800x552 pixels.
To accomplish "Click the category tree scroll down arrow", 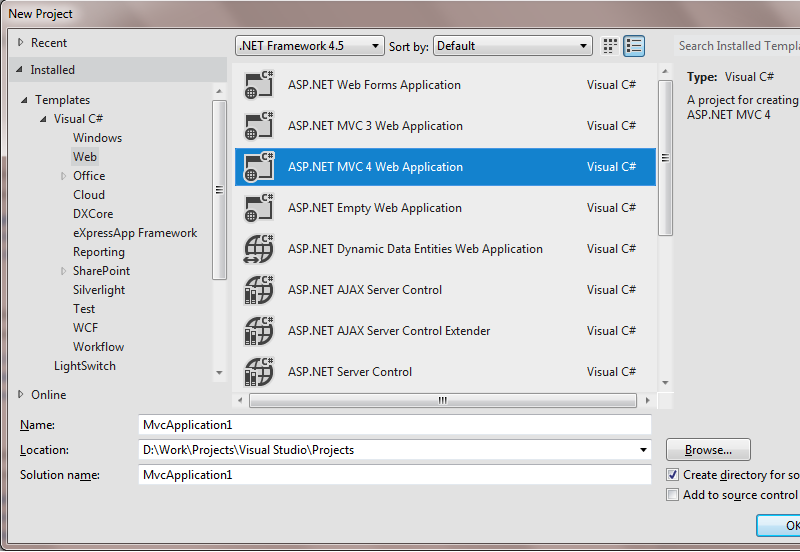I will tap(219, 373).
